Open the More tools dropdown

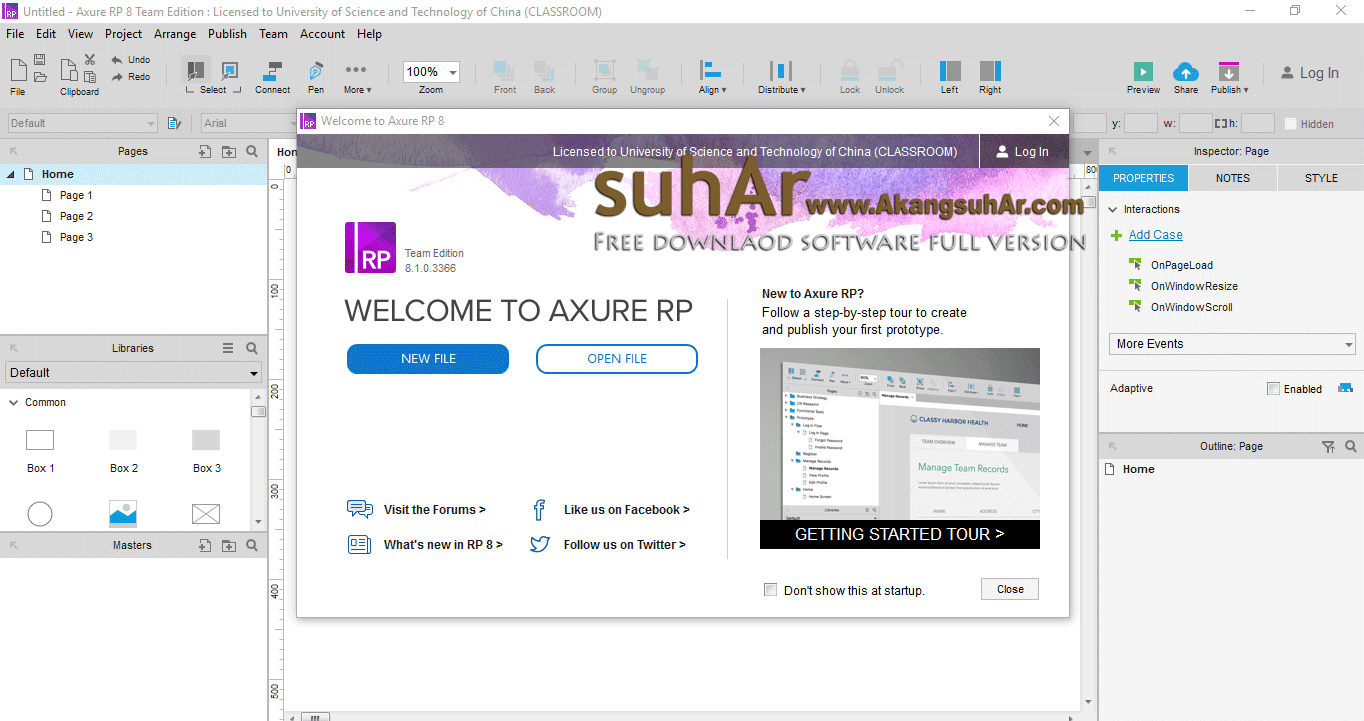coord(355,76)
